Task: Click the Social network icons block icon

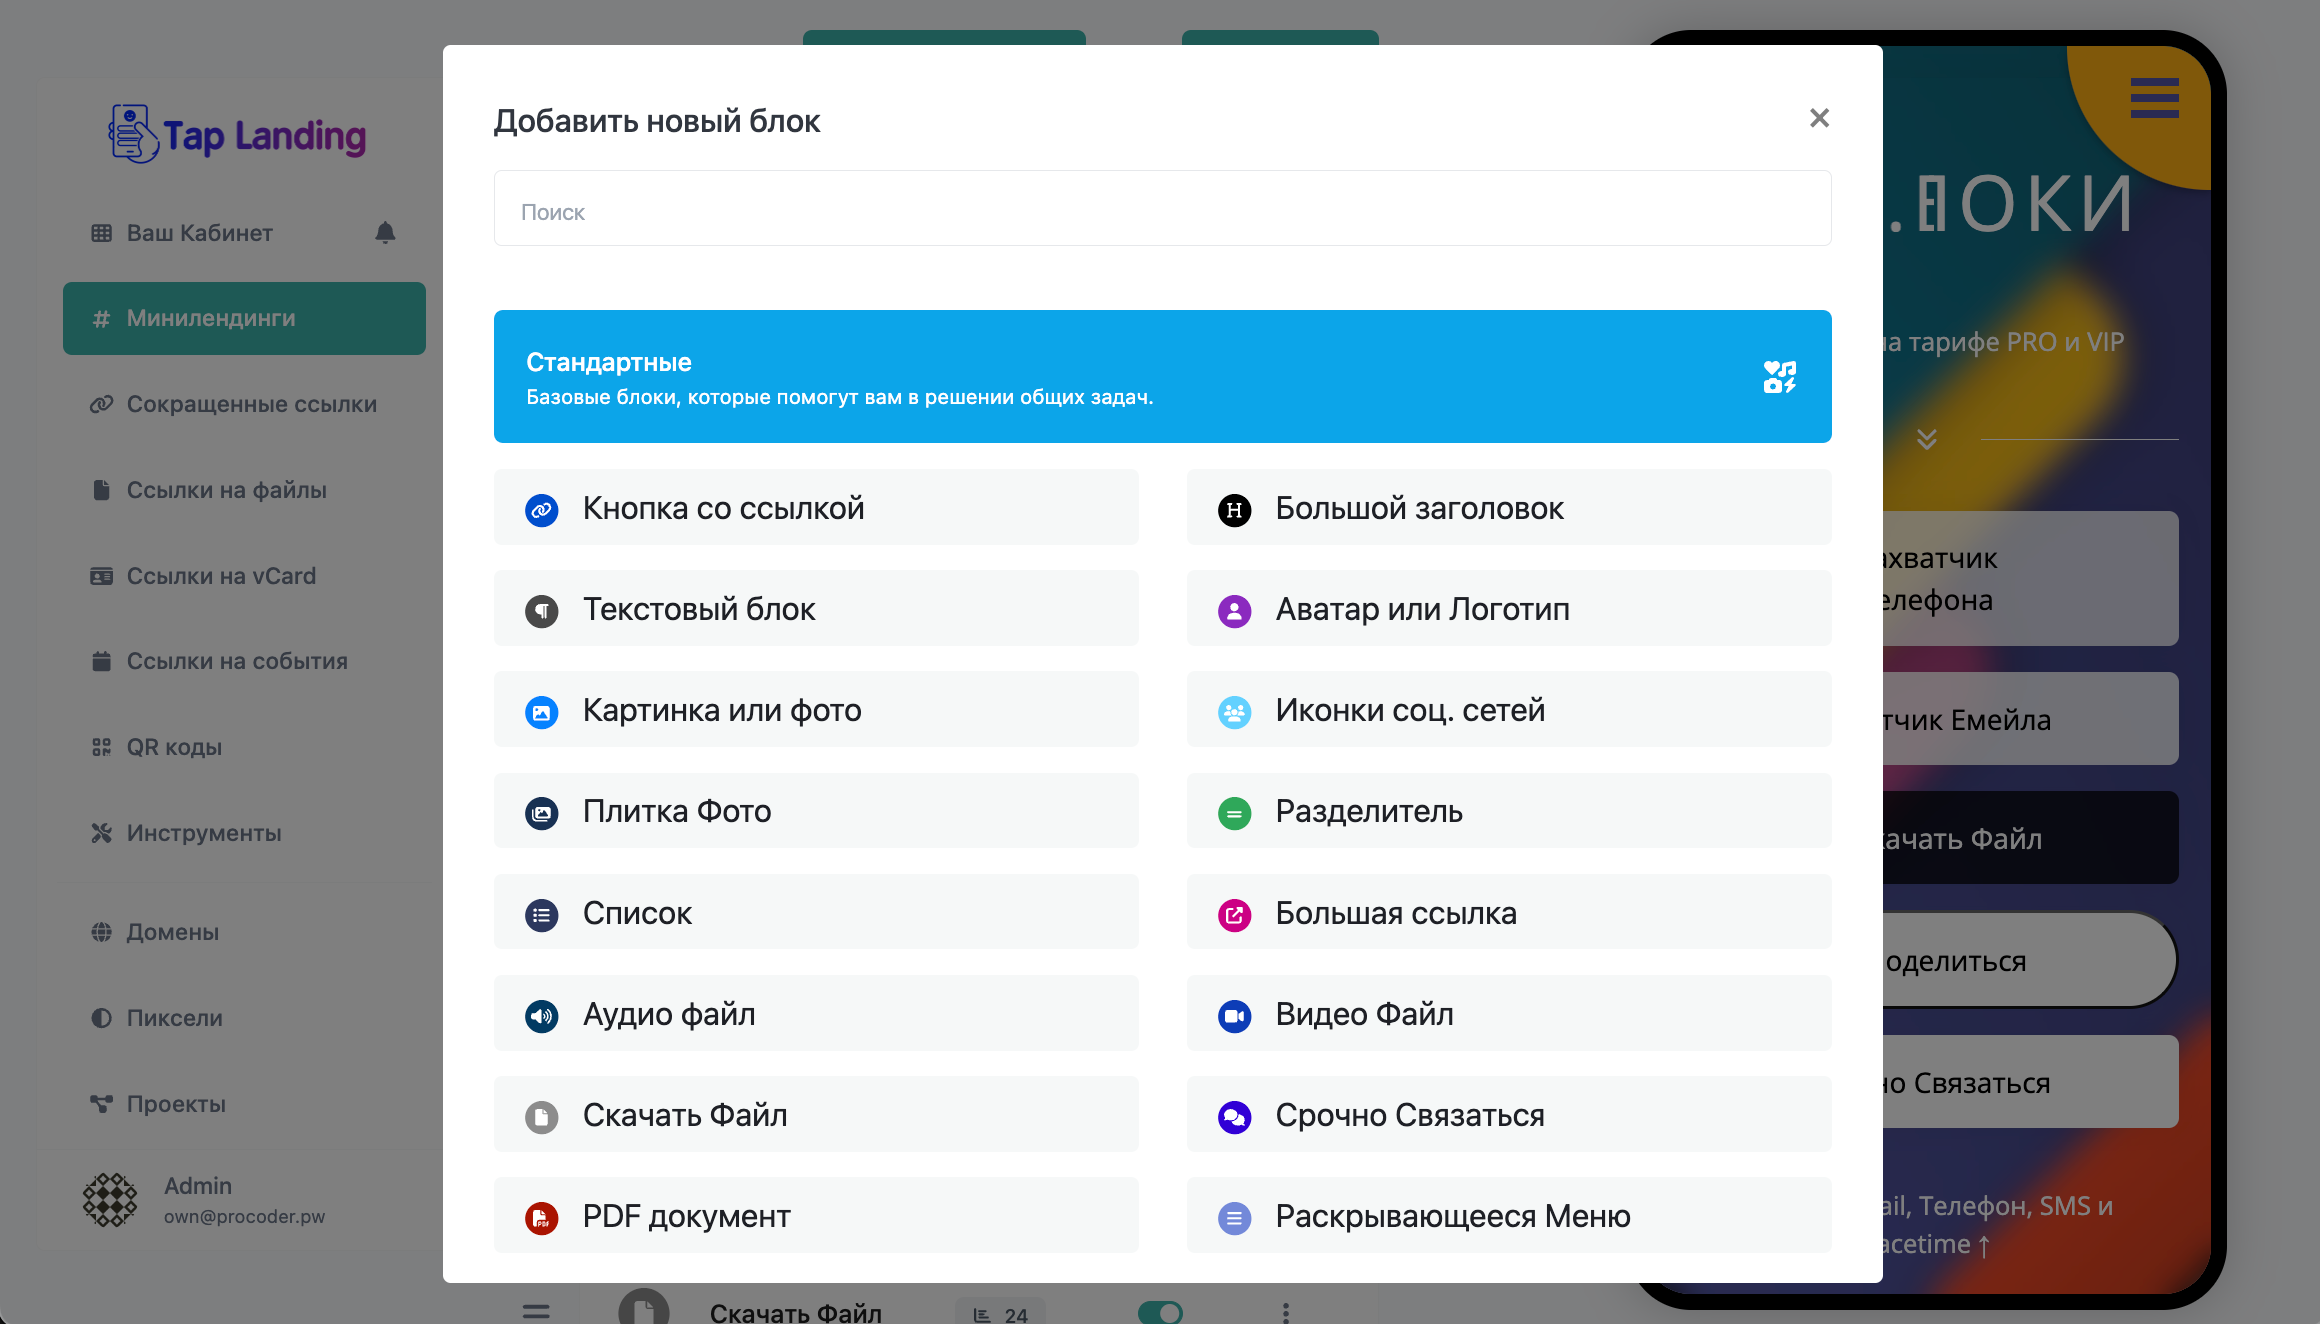Action: (1234, 711)
